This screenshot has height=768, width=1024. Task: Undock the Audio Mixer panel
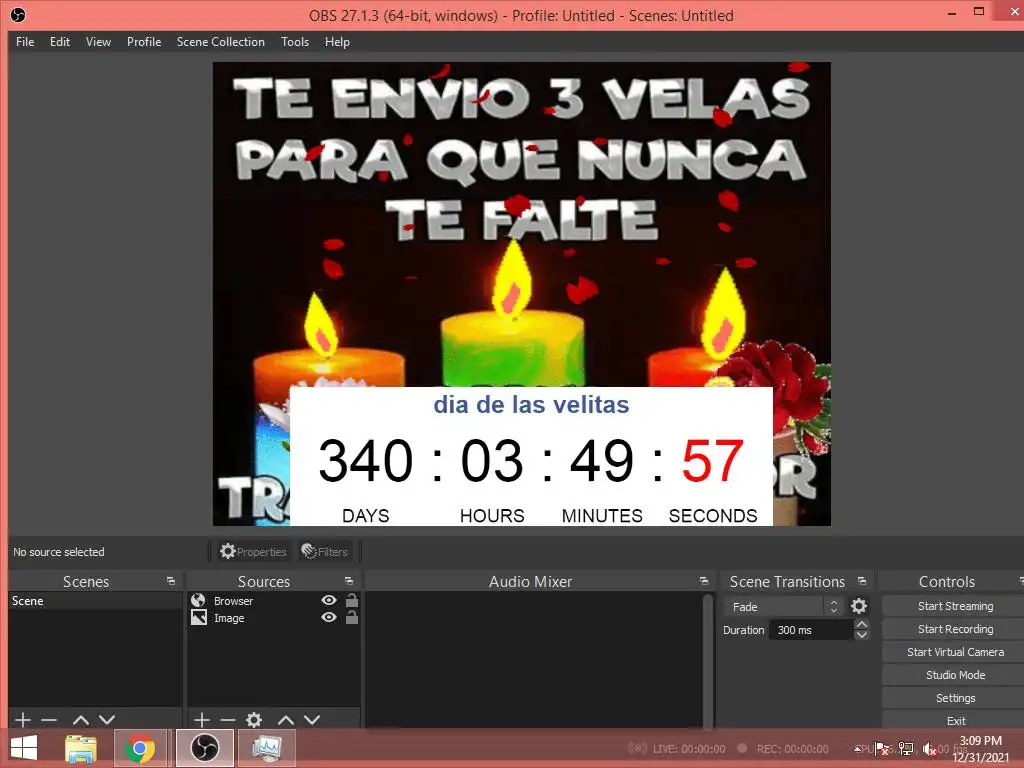[x=703, y=581]
